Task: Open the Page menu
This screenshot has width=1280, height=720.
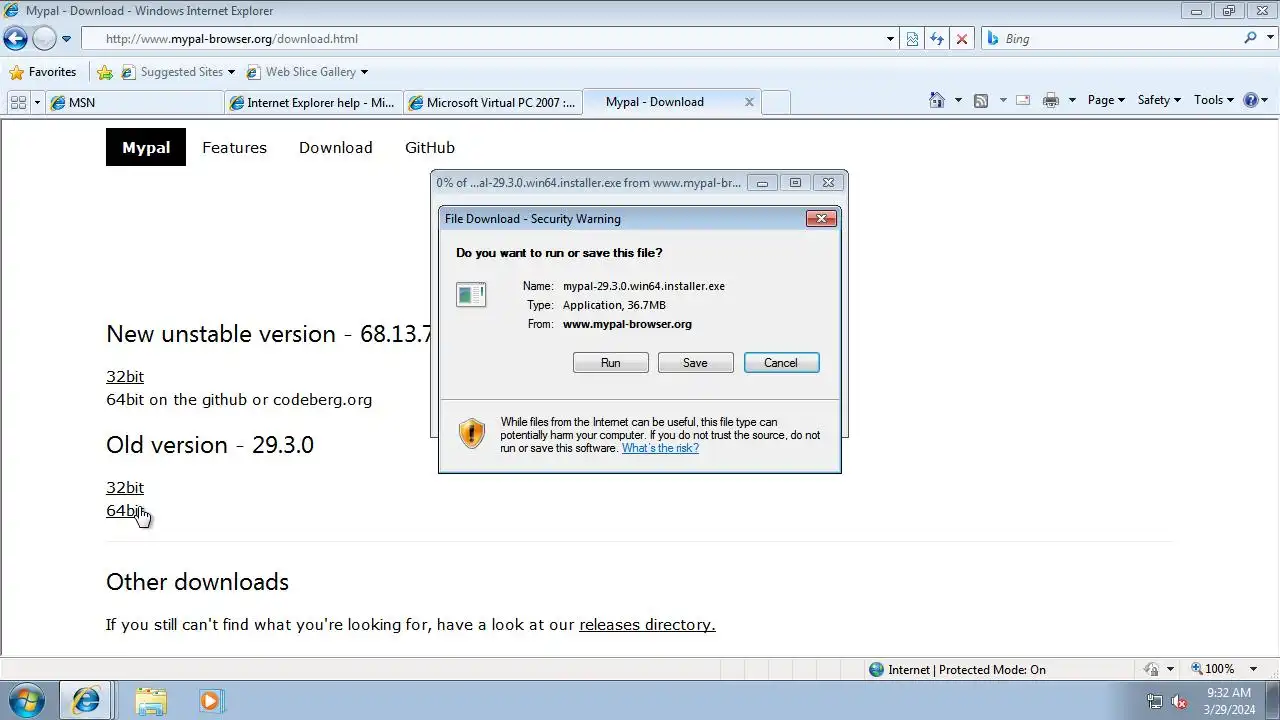Action: click(1106, 100)
